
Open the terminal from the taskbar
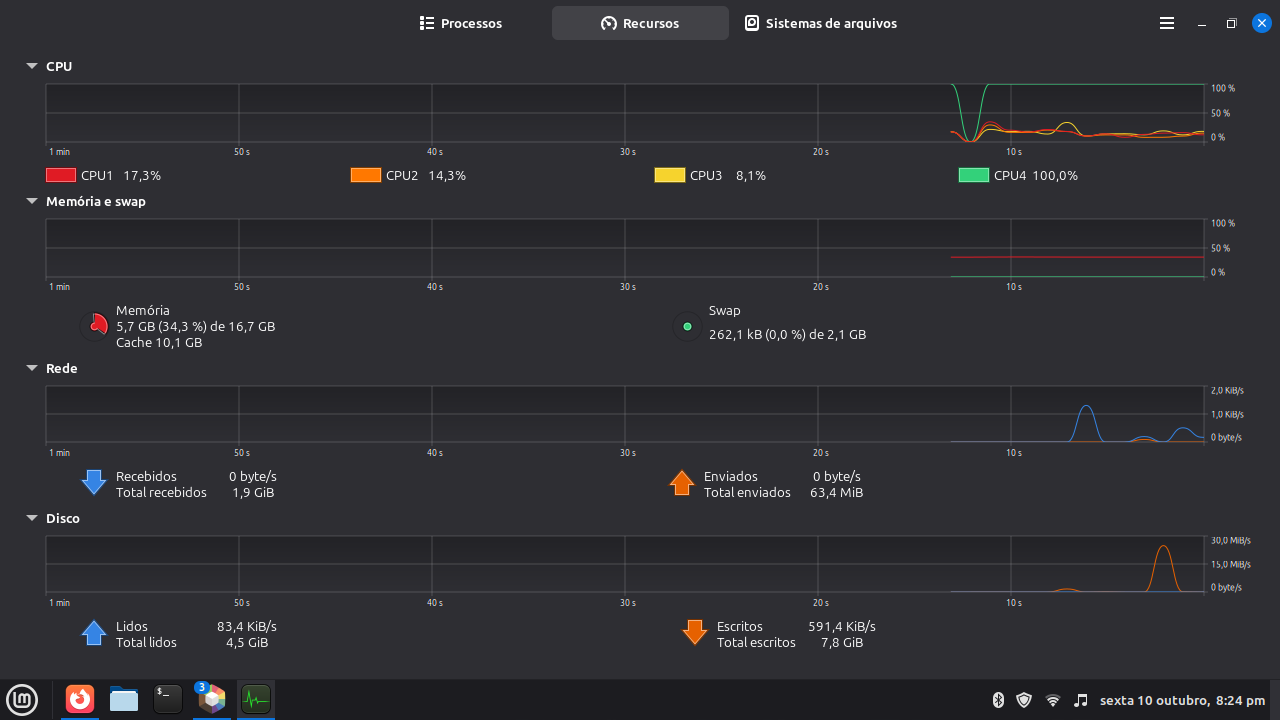168,699
